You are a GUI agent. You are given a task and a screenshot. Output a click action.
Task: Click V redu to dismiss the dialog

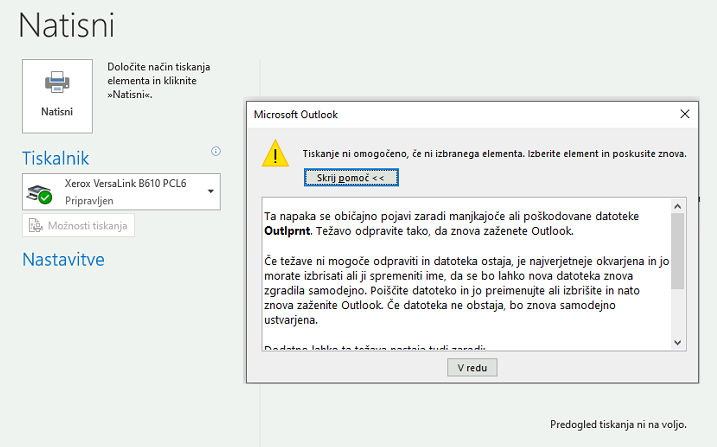[x=472, y=367]
